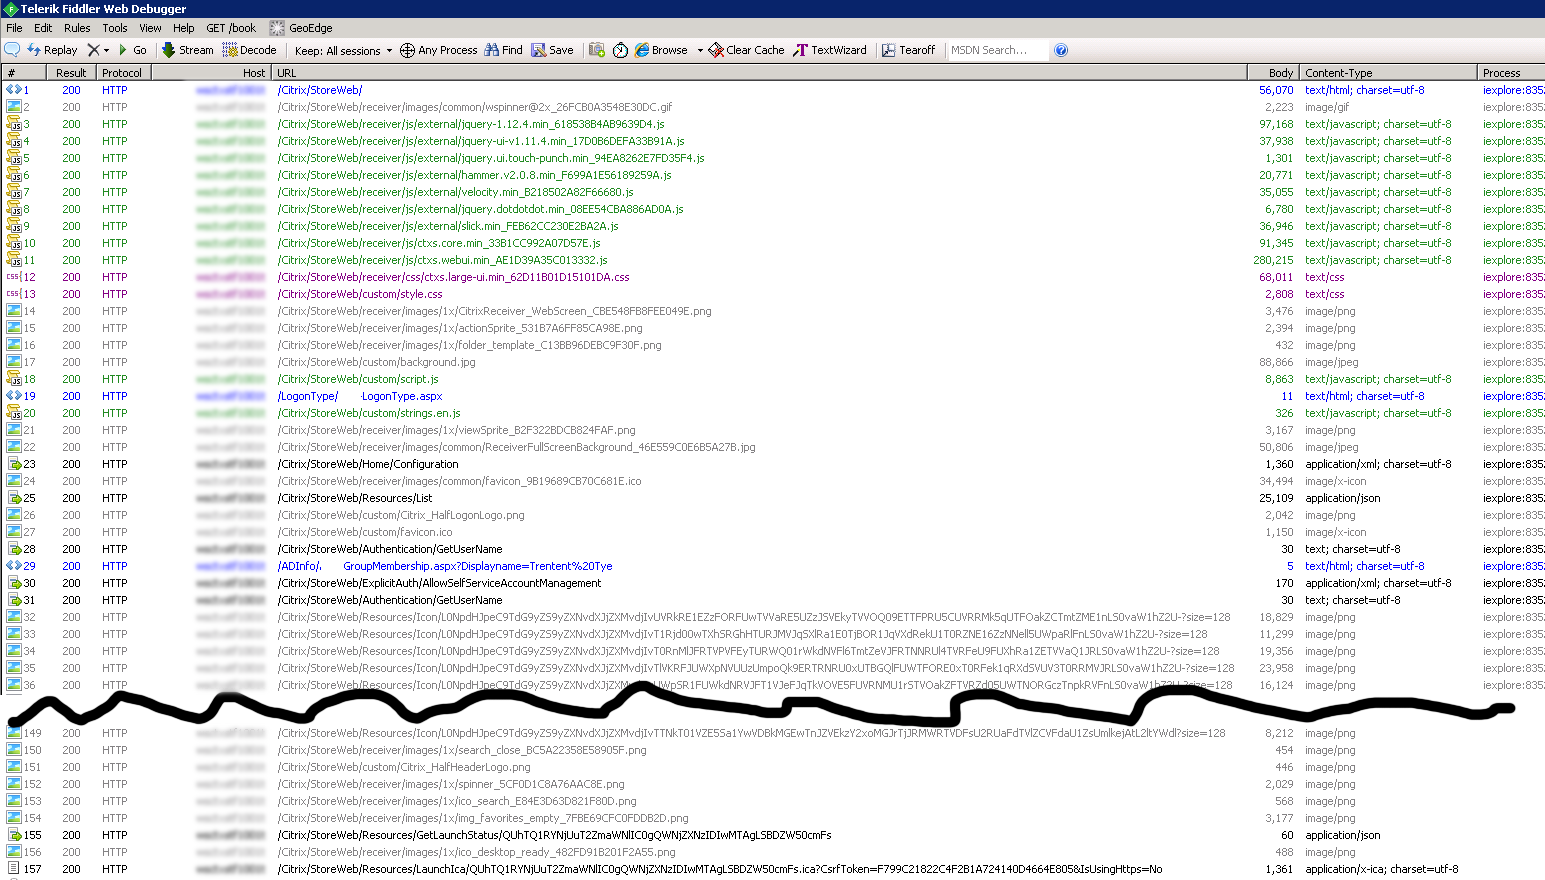
Task: Expand the Keep: All sessions dropdown
Action: [343, 51]
